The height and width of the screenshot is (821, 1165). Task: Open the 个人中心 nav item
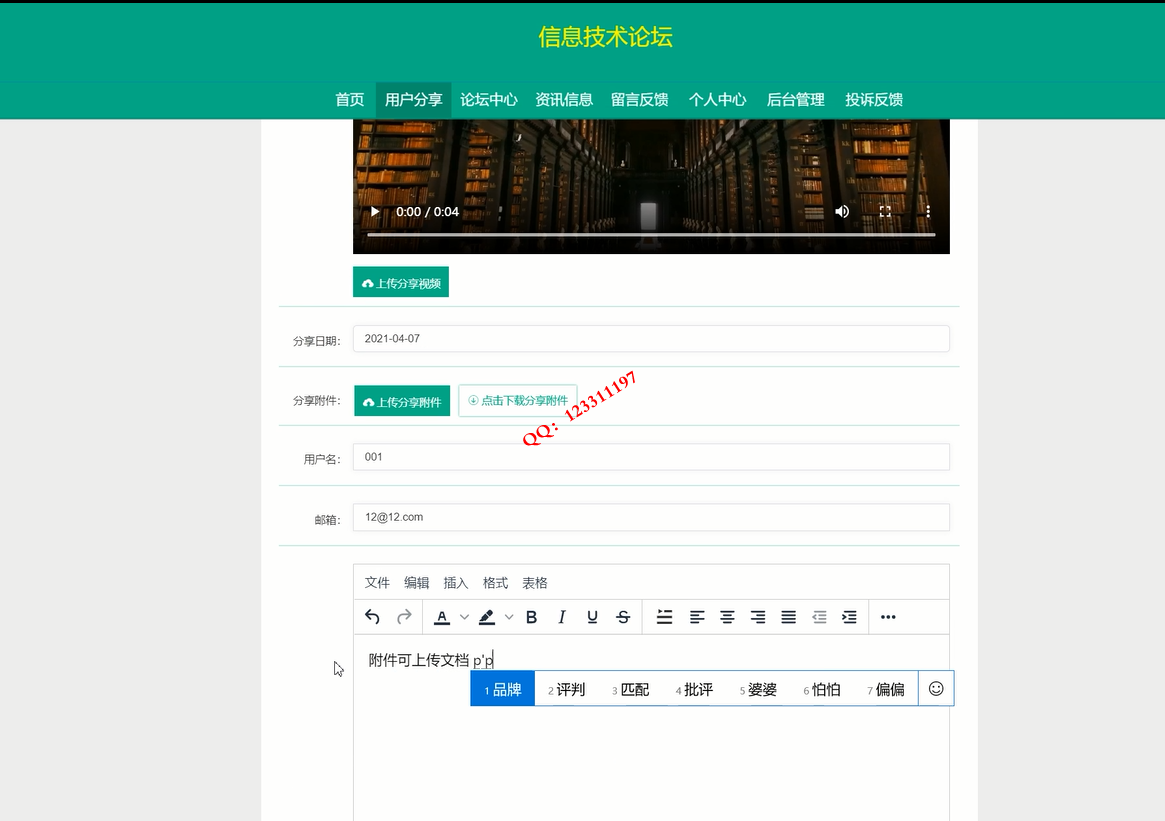(718, 100)
